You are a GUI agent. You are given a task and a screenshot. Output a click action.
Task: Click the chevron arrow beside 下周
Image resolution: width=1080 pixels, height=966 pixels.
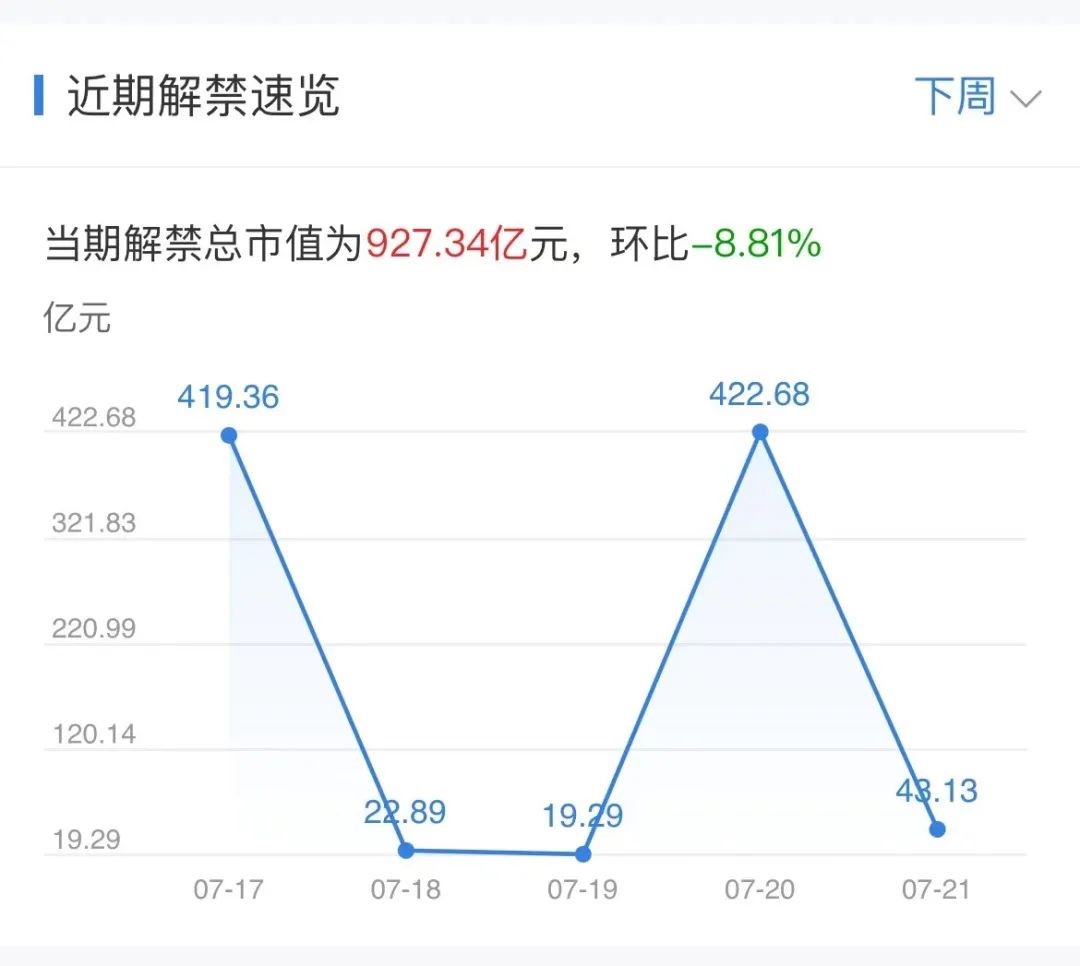click(x=1026, y=99)
